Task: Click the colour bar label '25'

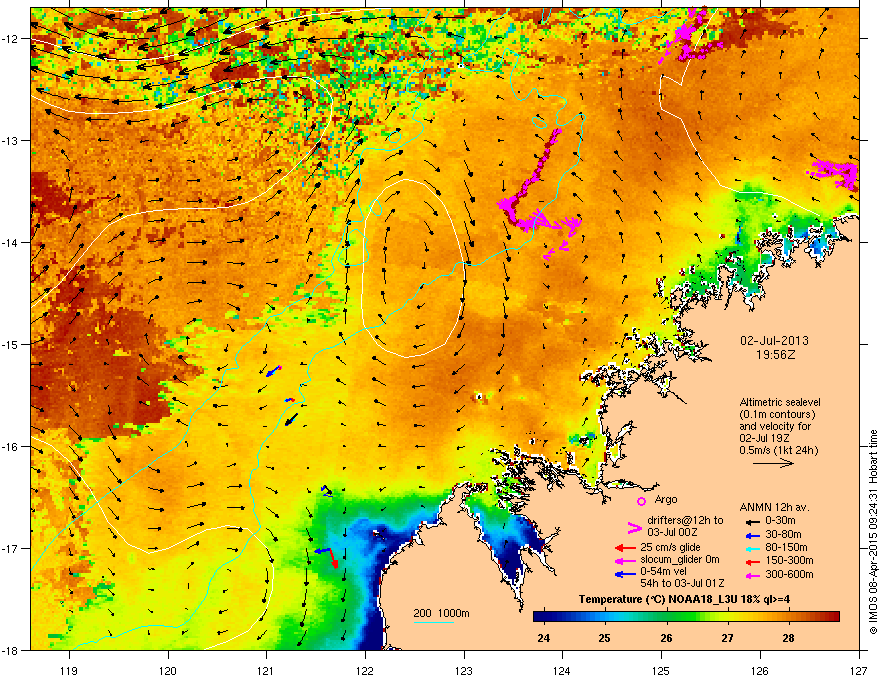Action: click(x=604, y=638)
